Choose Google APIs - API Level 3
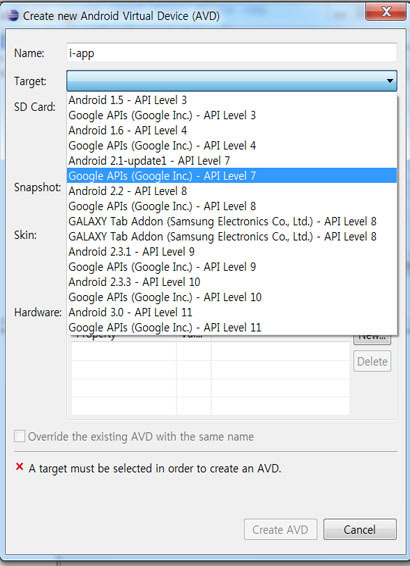This screenshot has height=566, width=410. click(x=232, y=115)
